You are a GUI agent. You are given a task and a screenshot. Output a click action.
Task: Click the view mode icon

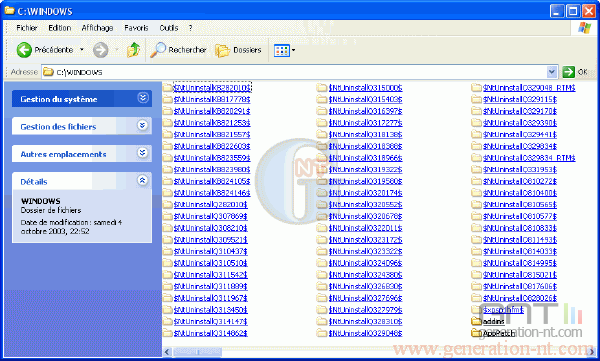point(282,50)
